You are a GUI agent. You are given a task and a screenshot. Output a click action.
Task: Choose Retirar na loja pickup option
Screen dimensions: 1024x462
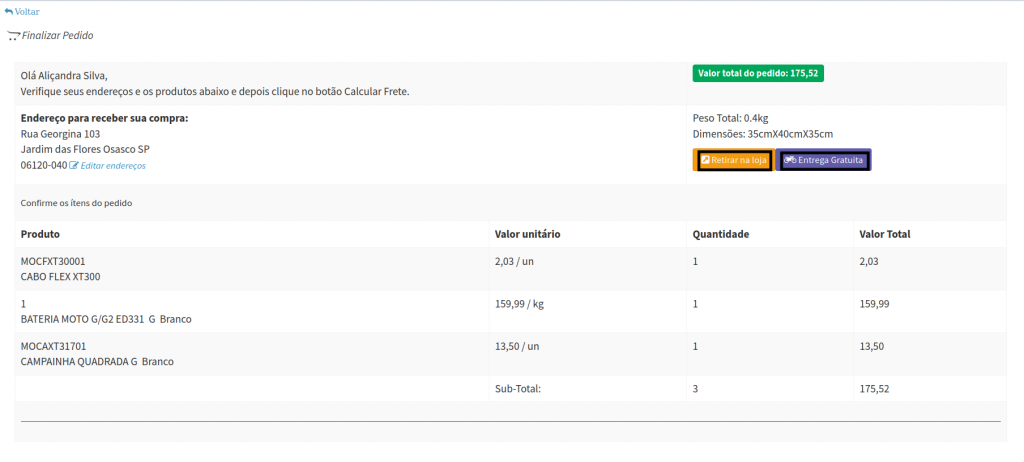tap(734, 160)
